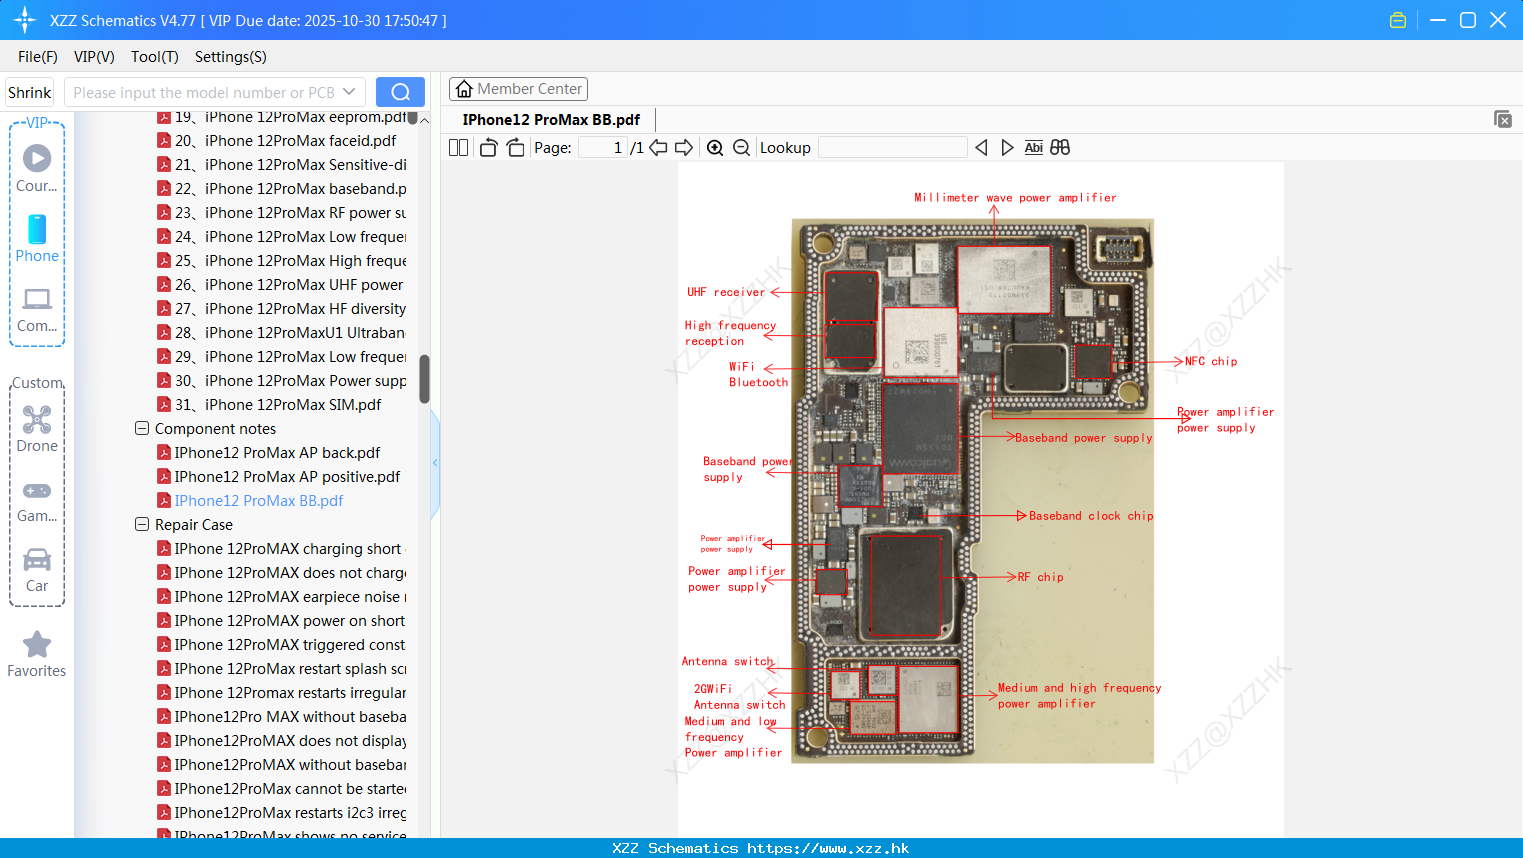Screen dimensions: 1523x858
Task: Select the Computer category icon
Action: [37, 309]
